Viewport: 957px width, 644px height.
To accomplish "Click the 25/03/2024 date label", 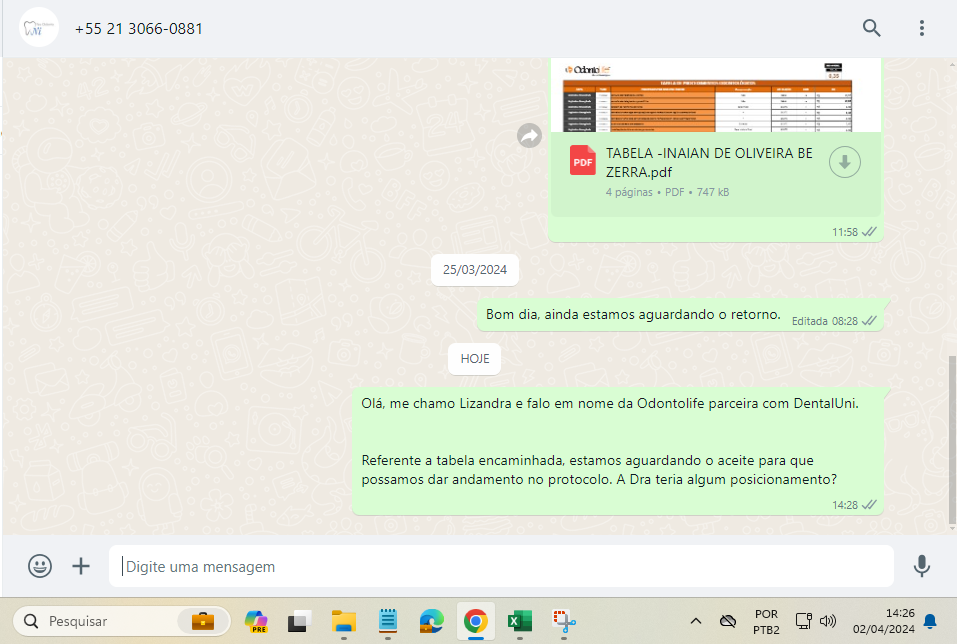I will (475, 270).
